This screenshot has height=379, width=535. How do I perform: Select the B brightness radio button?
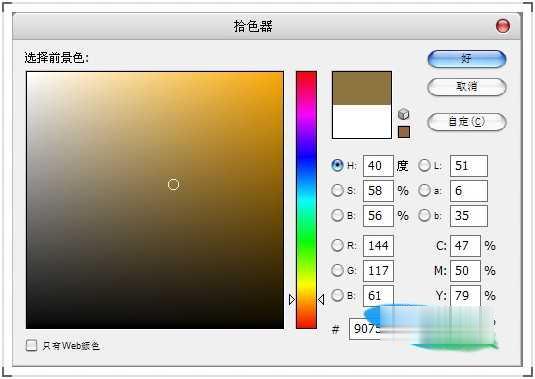(x=337, y=215)
